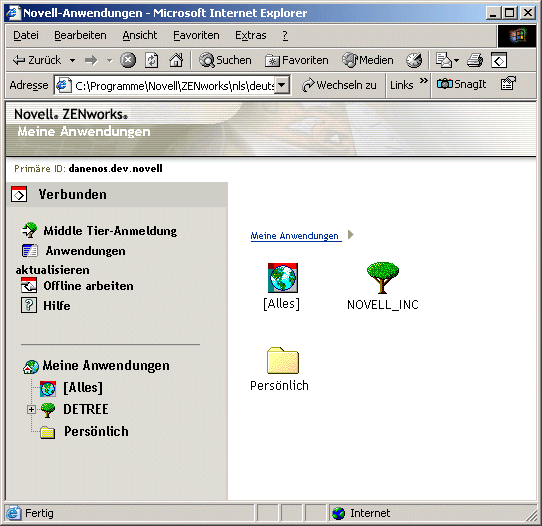Click the Zurück back button
542x526 pixels.
pyautogui.click(x=36, y=60)
